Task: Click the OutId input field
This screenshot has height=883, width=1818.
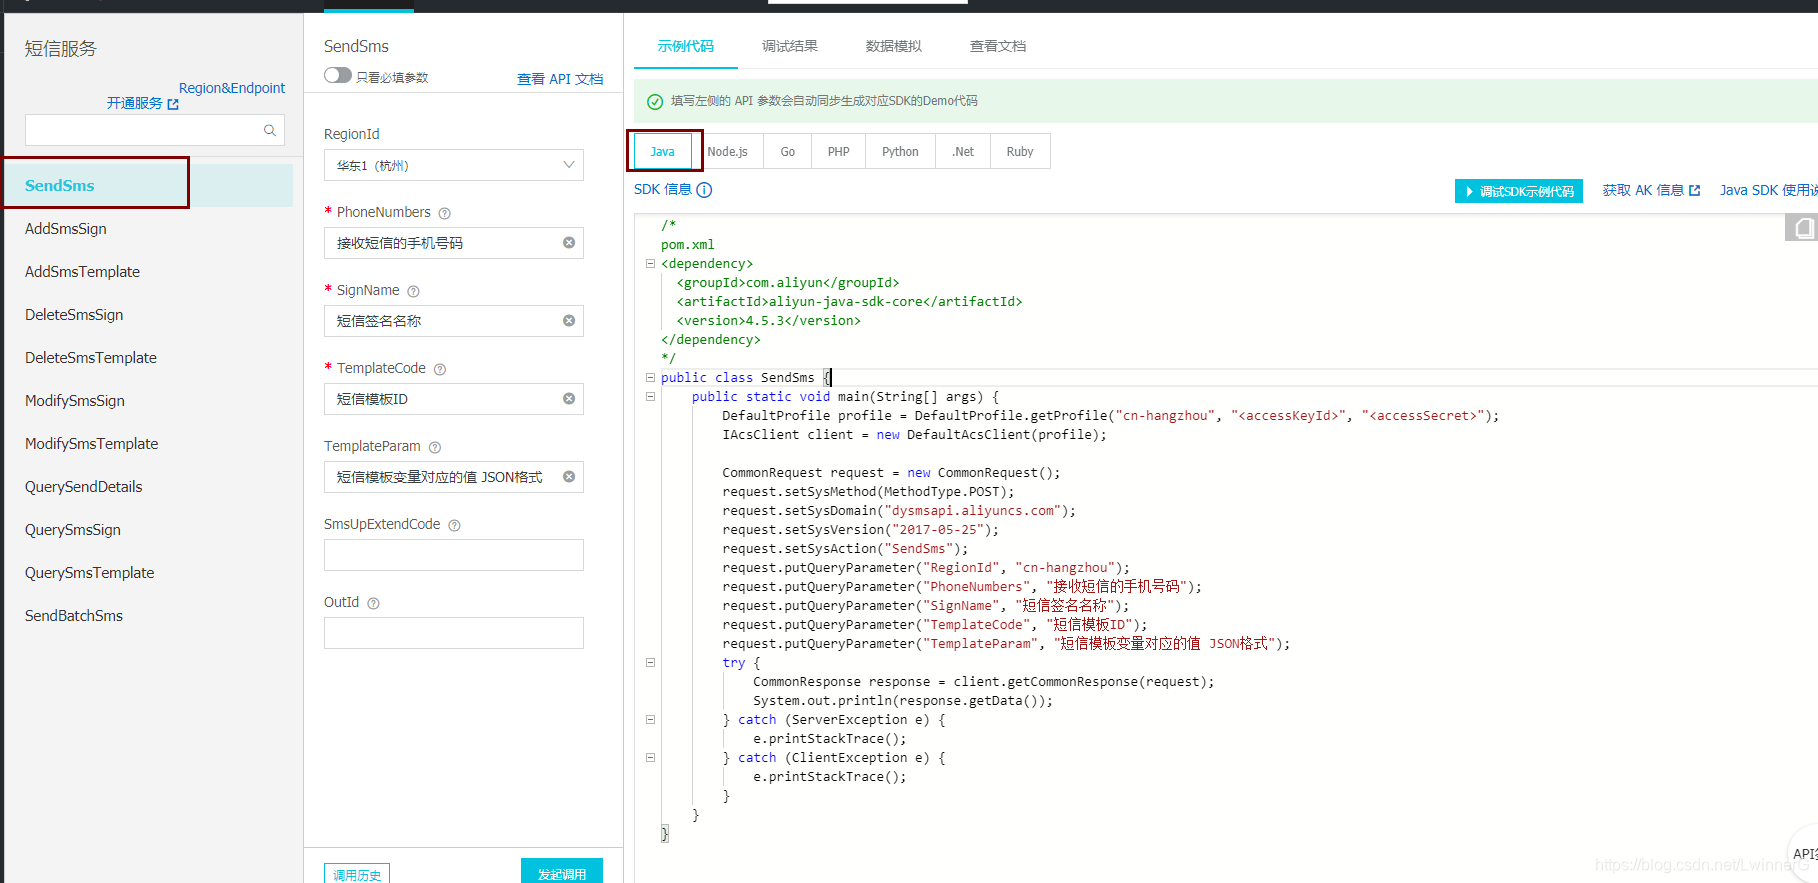Action: point(454,633)
